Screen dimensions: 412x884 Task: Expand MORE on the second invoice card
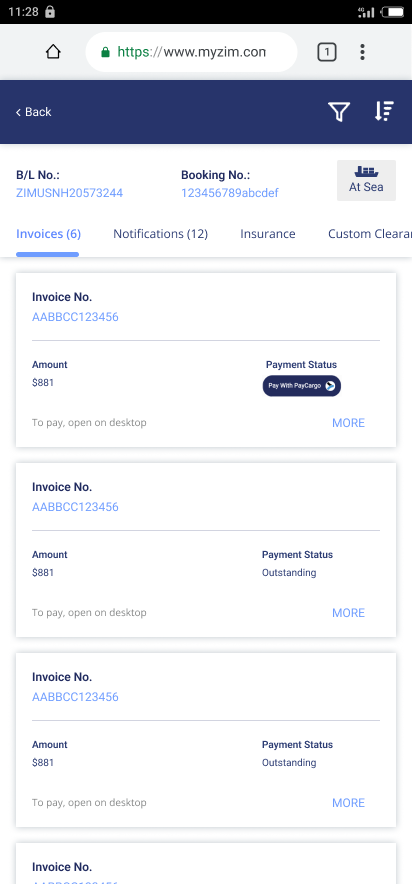click(348, 613)
